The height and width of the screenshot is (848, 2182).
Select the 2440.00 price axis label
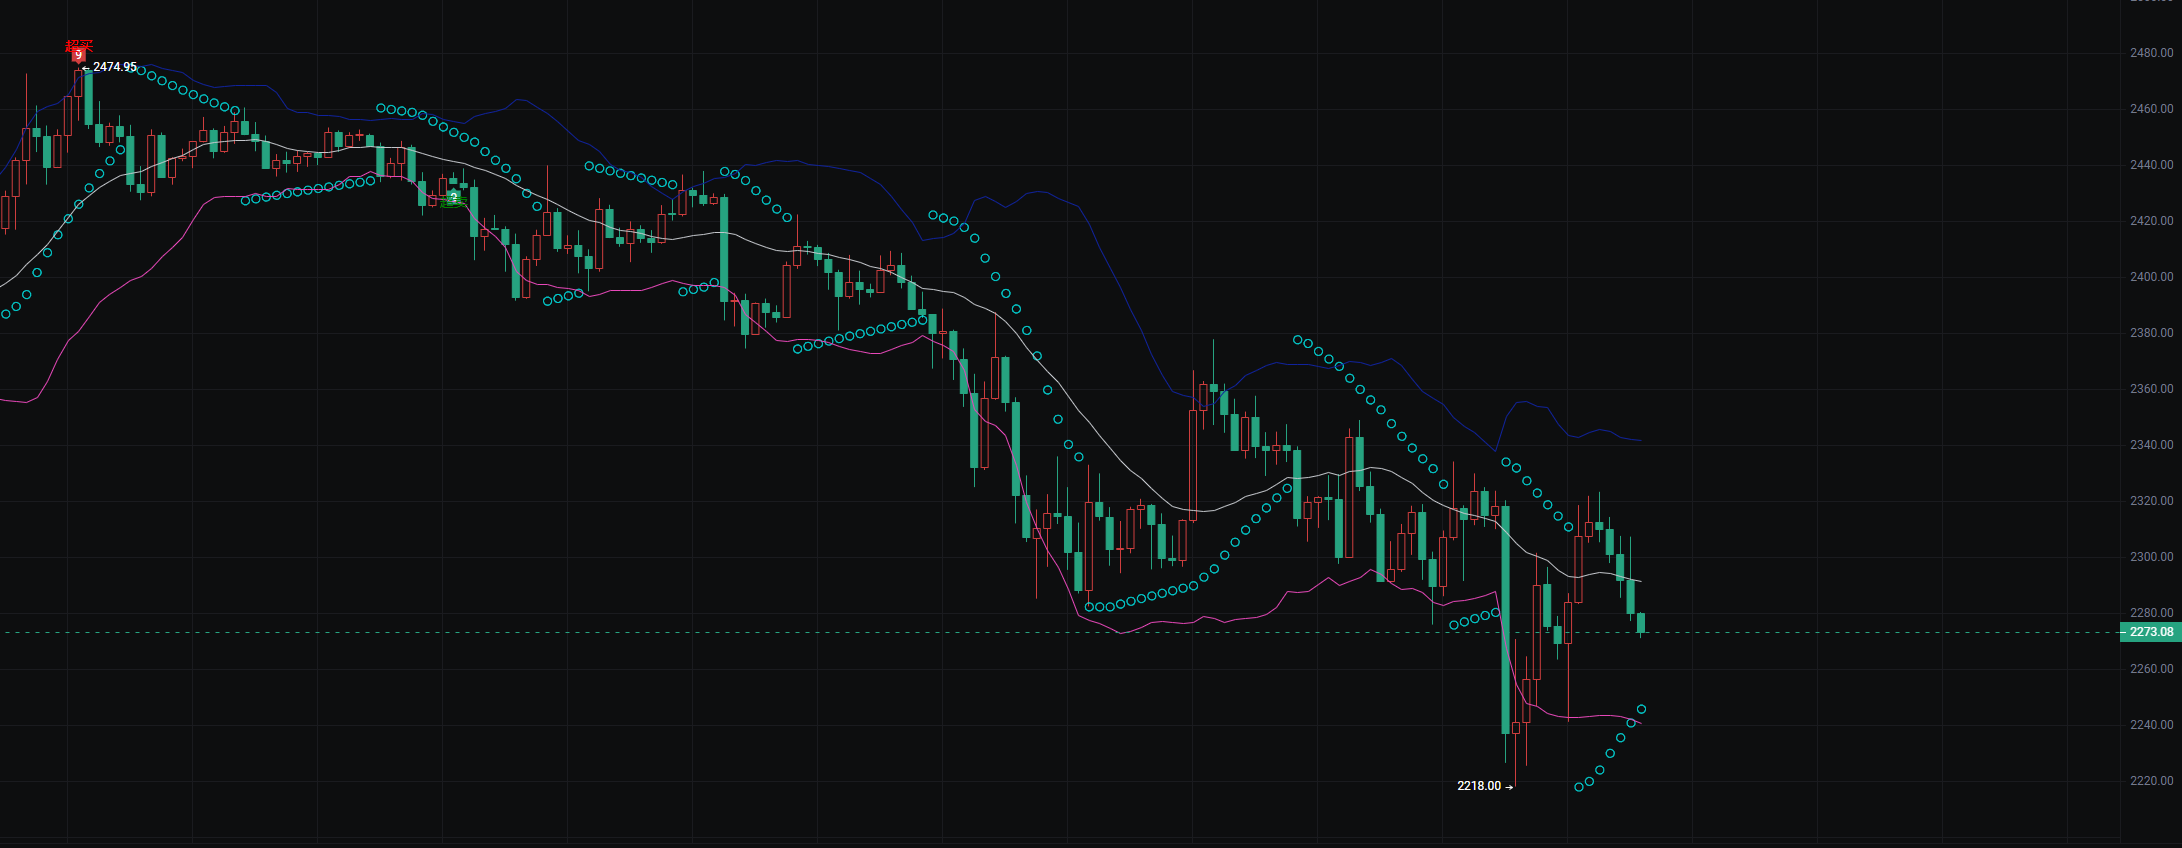[2151, 165]
